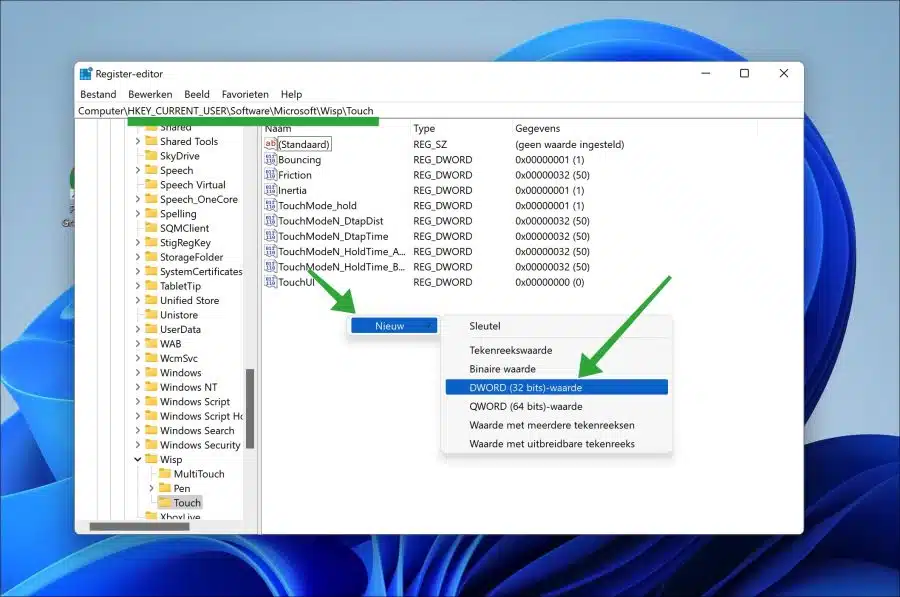Viewport: 900px width, 597px height.
Task: Click the (Standaard) string value icon
Action: pyautogui.click(x=270, y=144)
